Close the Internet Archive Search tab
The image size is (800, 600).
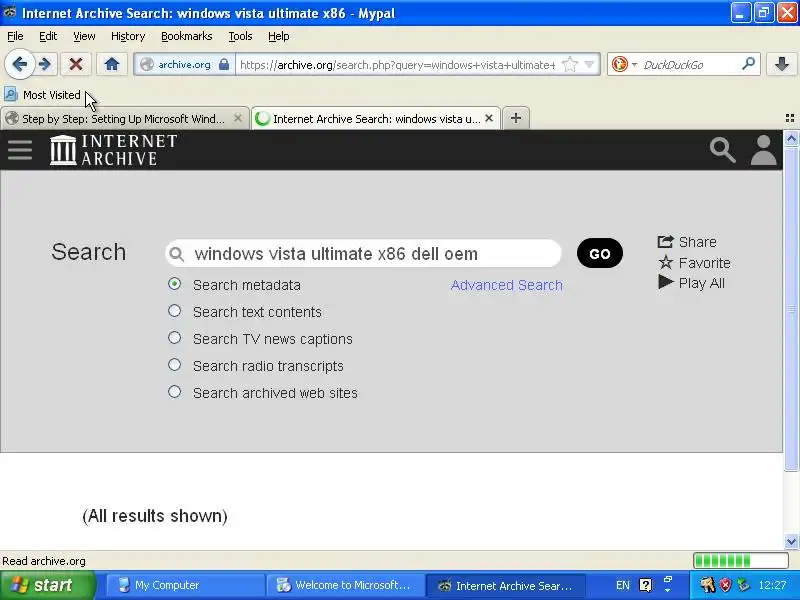pos(489,118)
